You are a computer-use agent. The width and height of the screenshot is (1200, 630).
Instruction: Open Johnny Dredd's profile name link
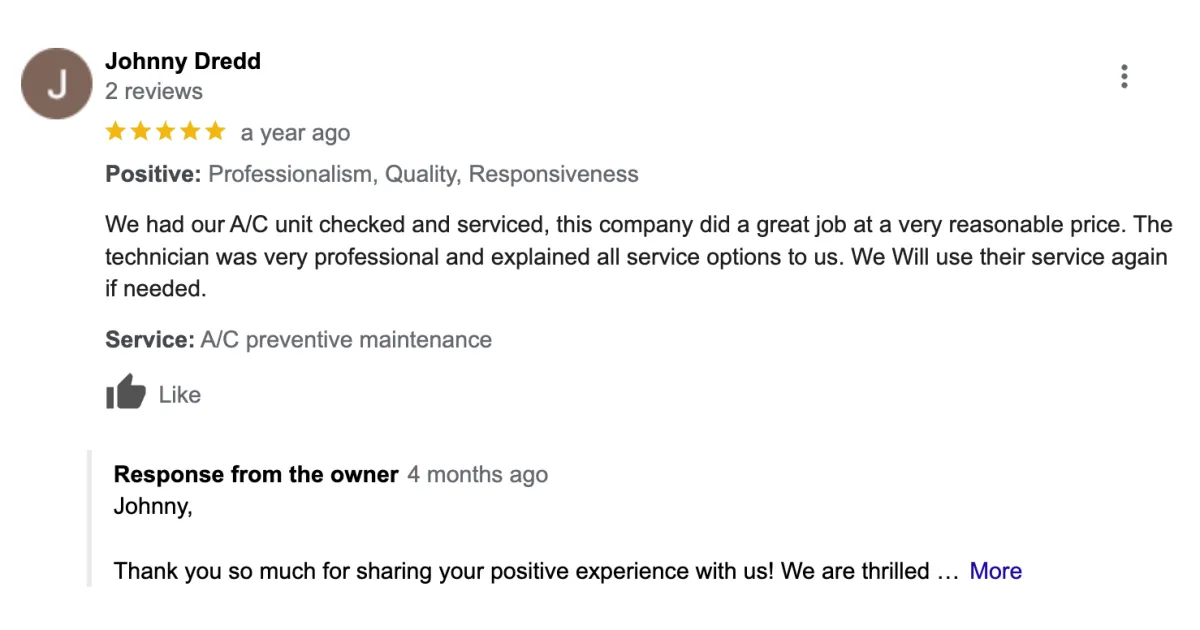[x=183, y=61]
